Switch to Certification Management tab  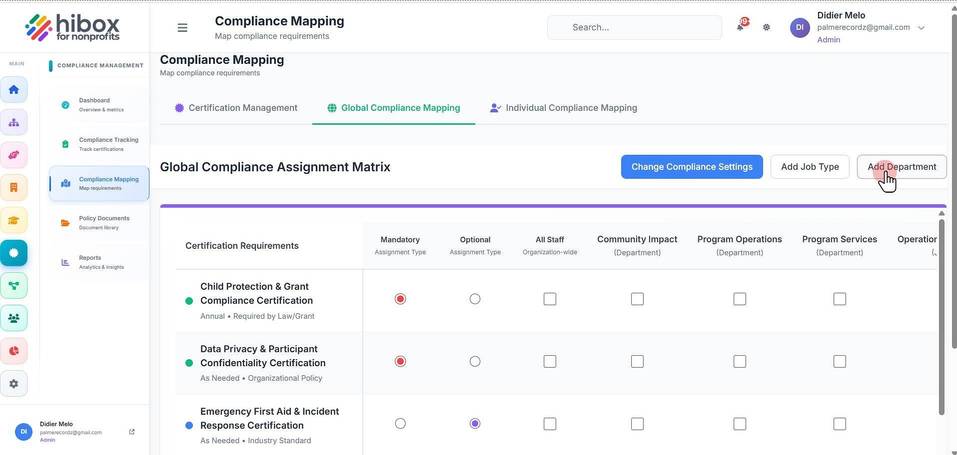[236, 108]
